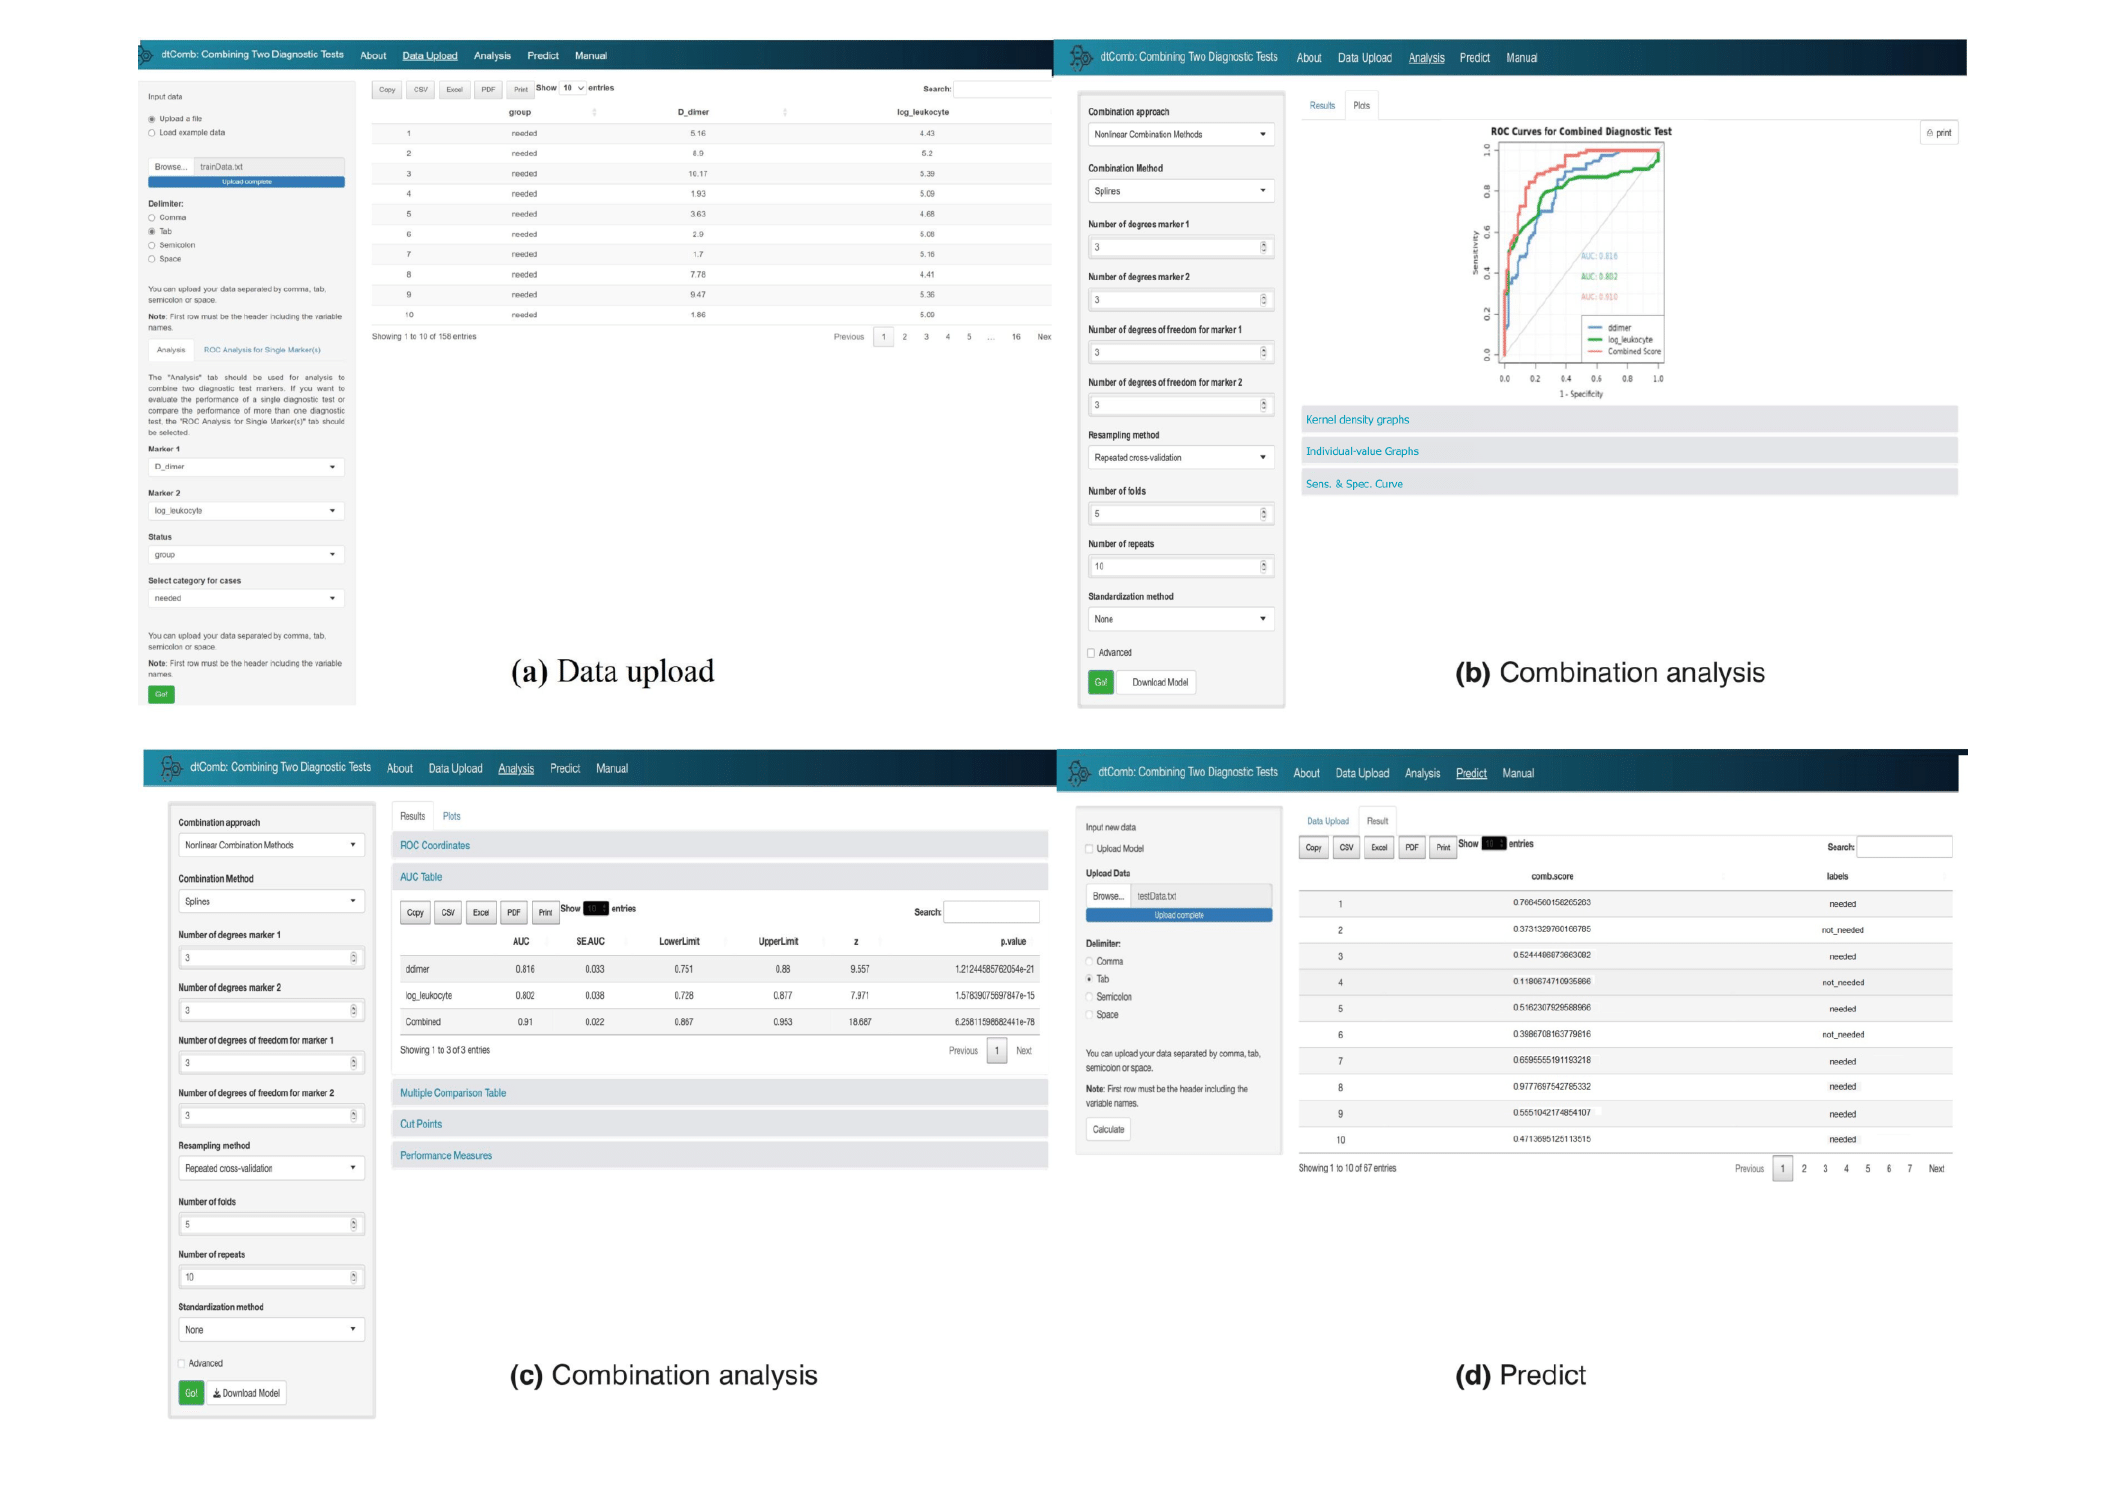
Task: Export prediction comb.score results as CSV
Action: coord(1345,847)
